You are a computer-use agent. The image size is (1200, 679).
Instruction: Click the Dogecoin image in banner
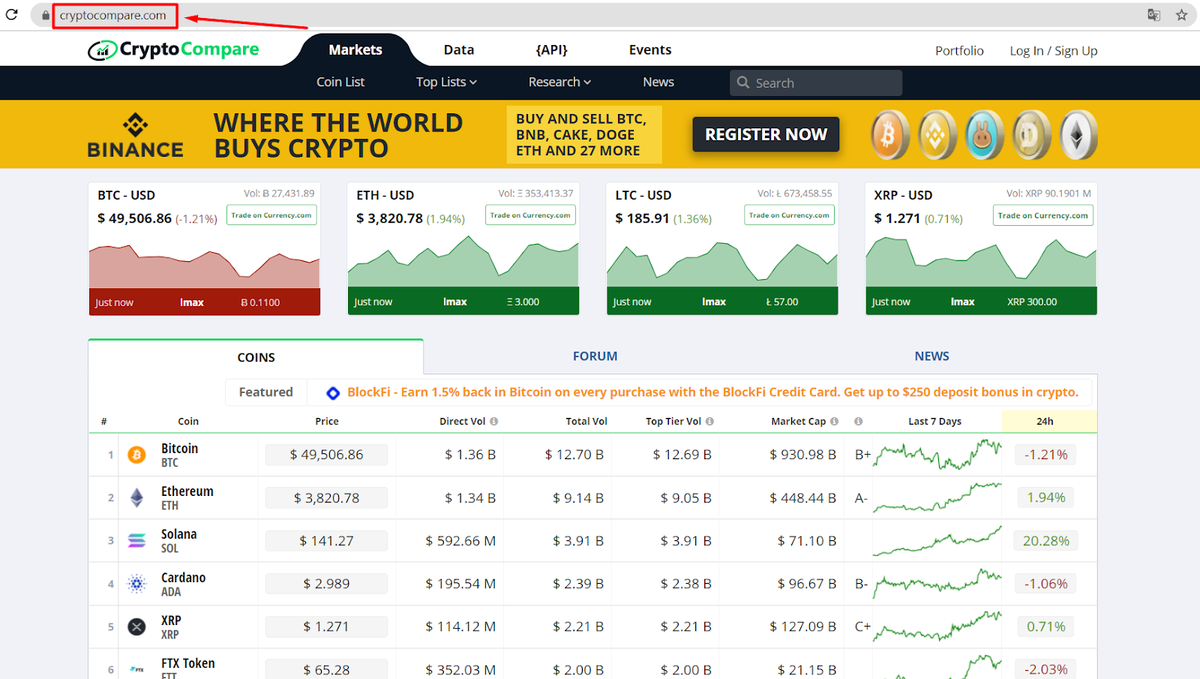pyautogui.click(x=1030, y=135)
